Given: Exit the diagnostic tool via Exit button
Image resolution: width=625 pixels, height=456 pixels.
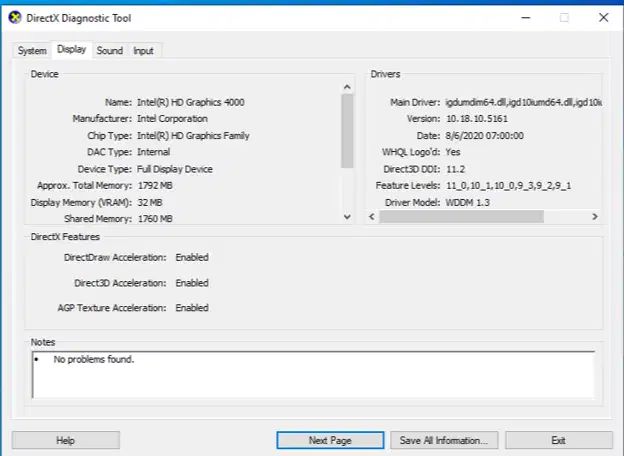Looking at the screenshot, I should pyautogui.click(x=558, y=440).
